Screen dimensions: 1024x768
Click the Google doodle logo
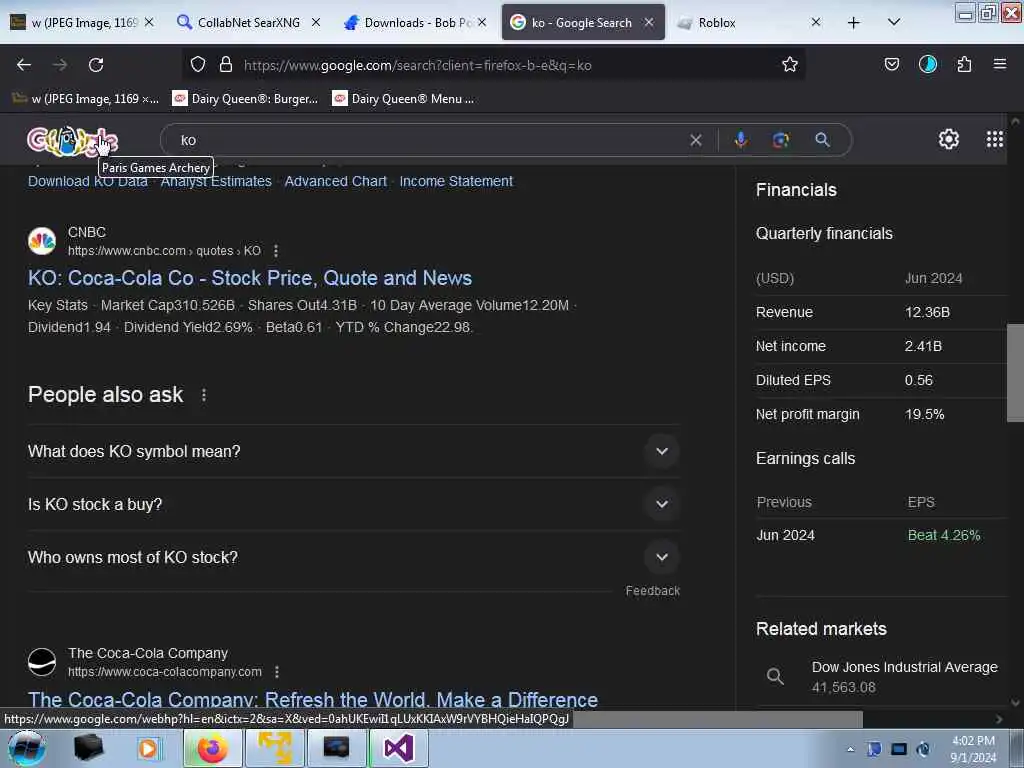pyautogui.click(x=72, y=140)
